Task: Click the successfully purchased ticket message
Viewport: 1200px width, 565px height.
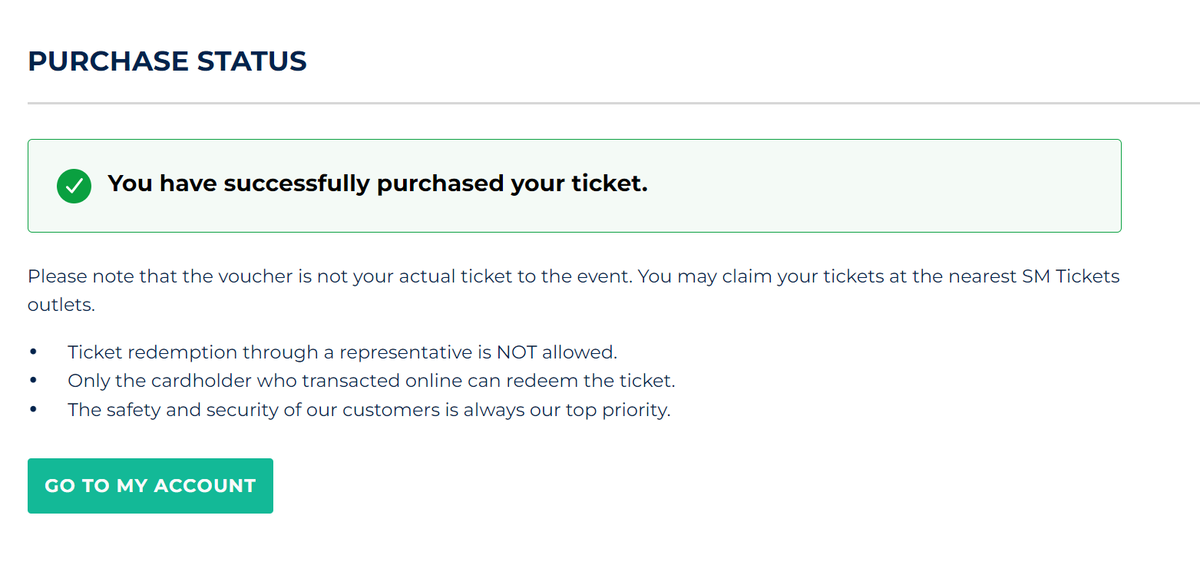Action: [x=378, y=184]
